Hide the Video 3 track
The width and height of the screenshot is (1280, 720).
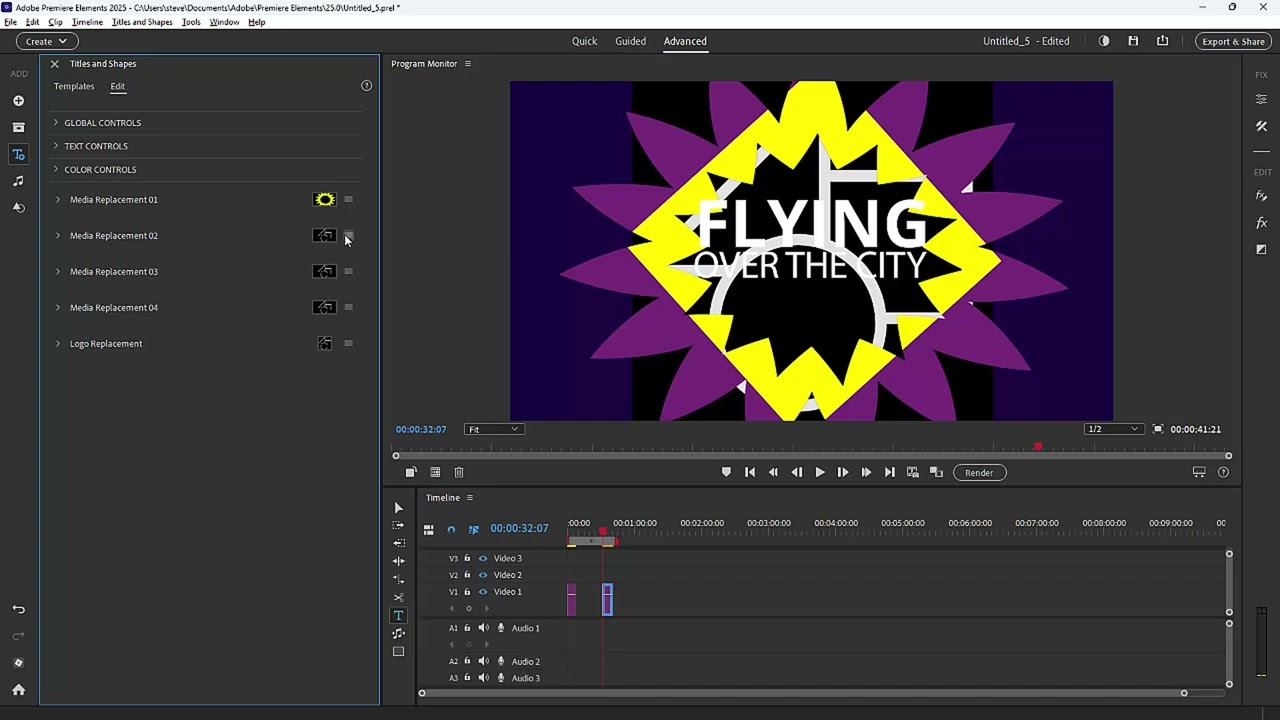click(483, 559)
